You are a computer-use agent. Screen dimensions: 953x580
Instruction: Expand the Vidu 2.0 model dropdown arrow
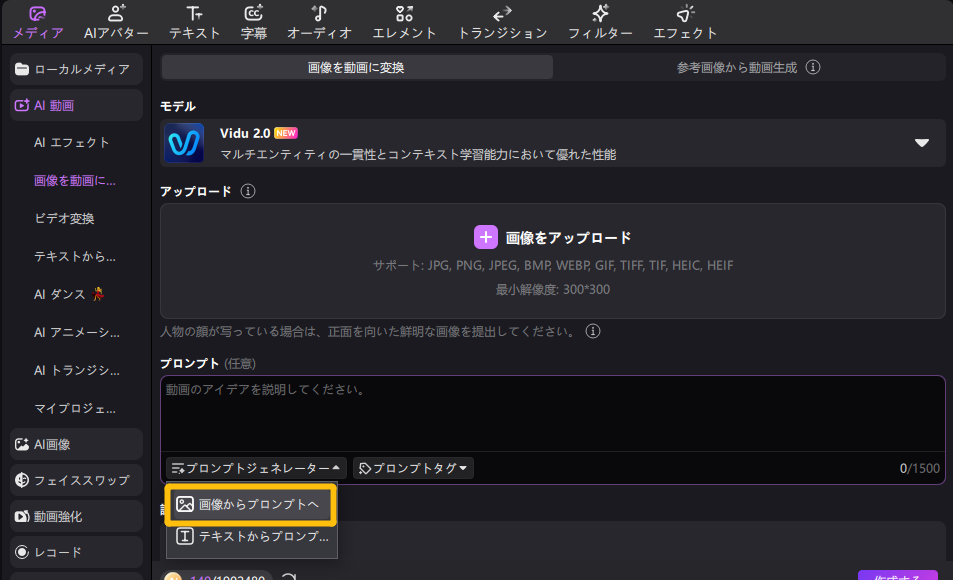pos(921,143)
